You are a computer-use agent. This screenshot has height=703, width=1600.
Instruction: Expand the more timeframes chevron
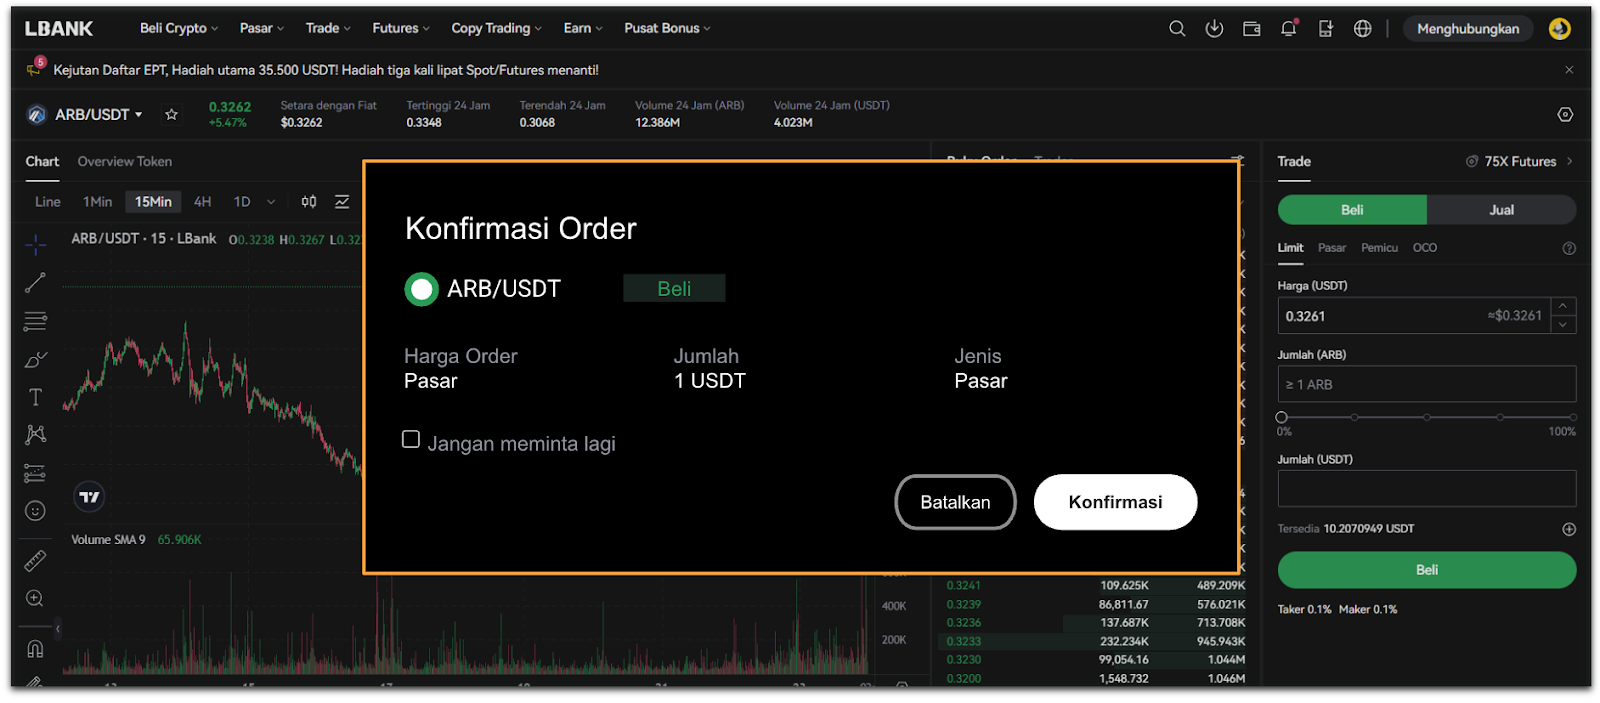tap(271, 202)
